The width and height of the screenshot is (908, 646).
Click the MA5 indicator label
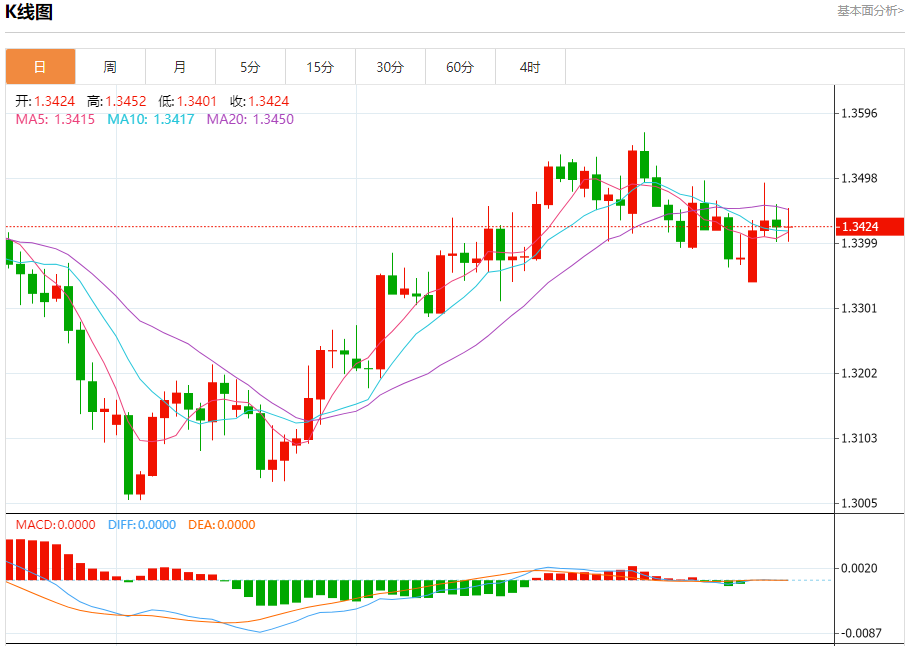(55, 119)
